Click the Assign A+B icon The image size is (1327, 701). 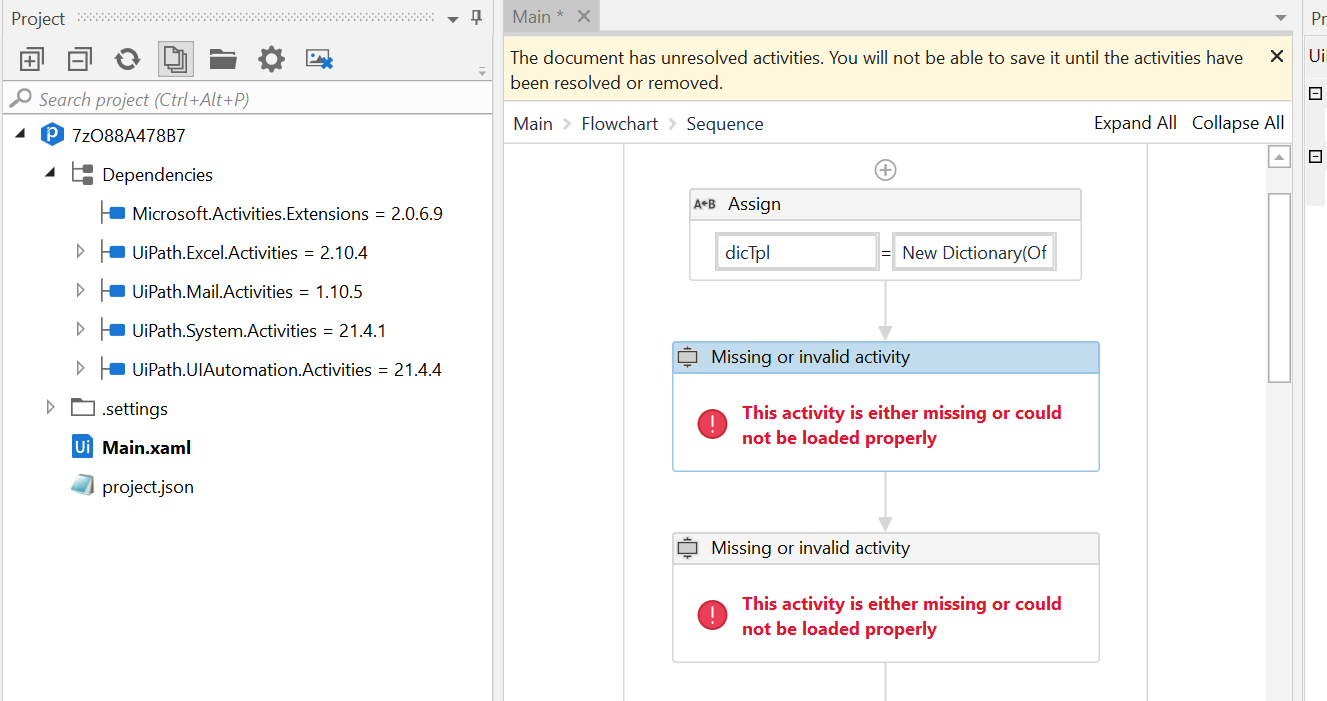(705, 204)
